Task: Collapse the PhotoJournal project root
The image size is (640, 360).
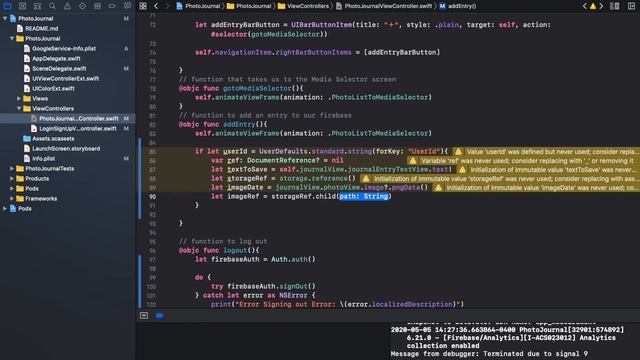Action: coord(5,18)
